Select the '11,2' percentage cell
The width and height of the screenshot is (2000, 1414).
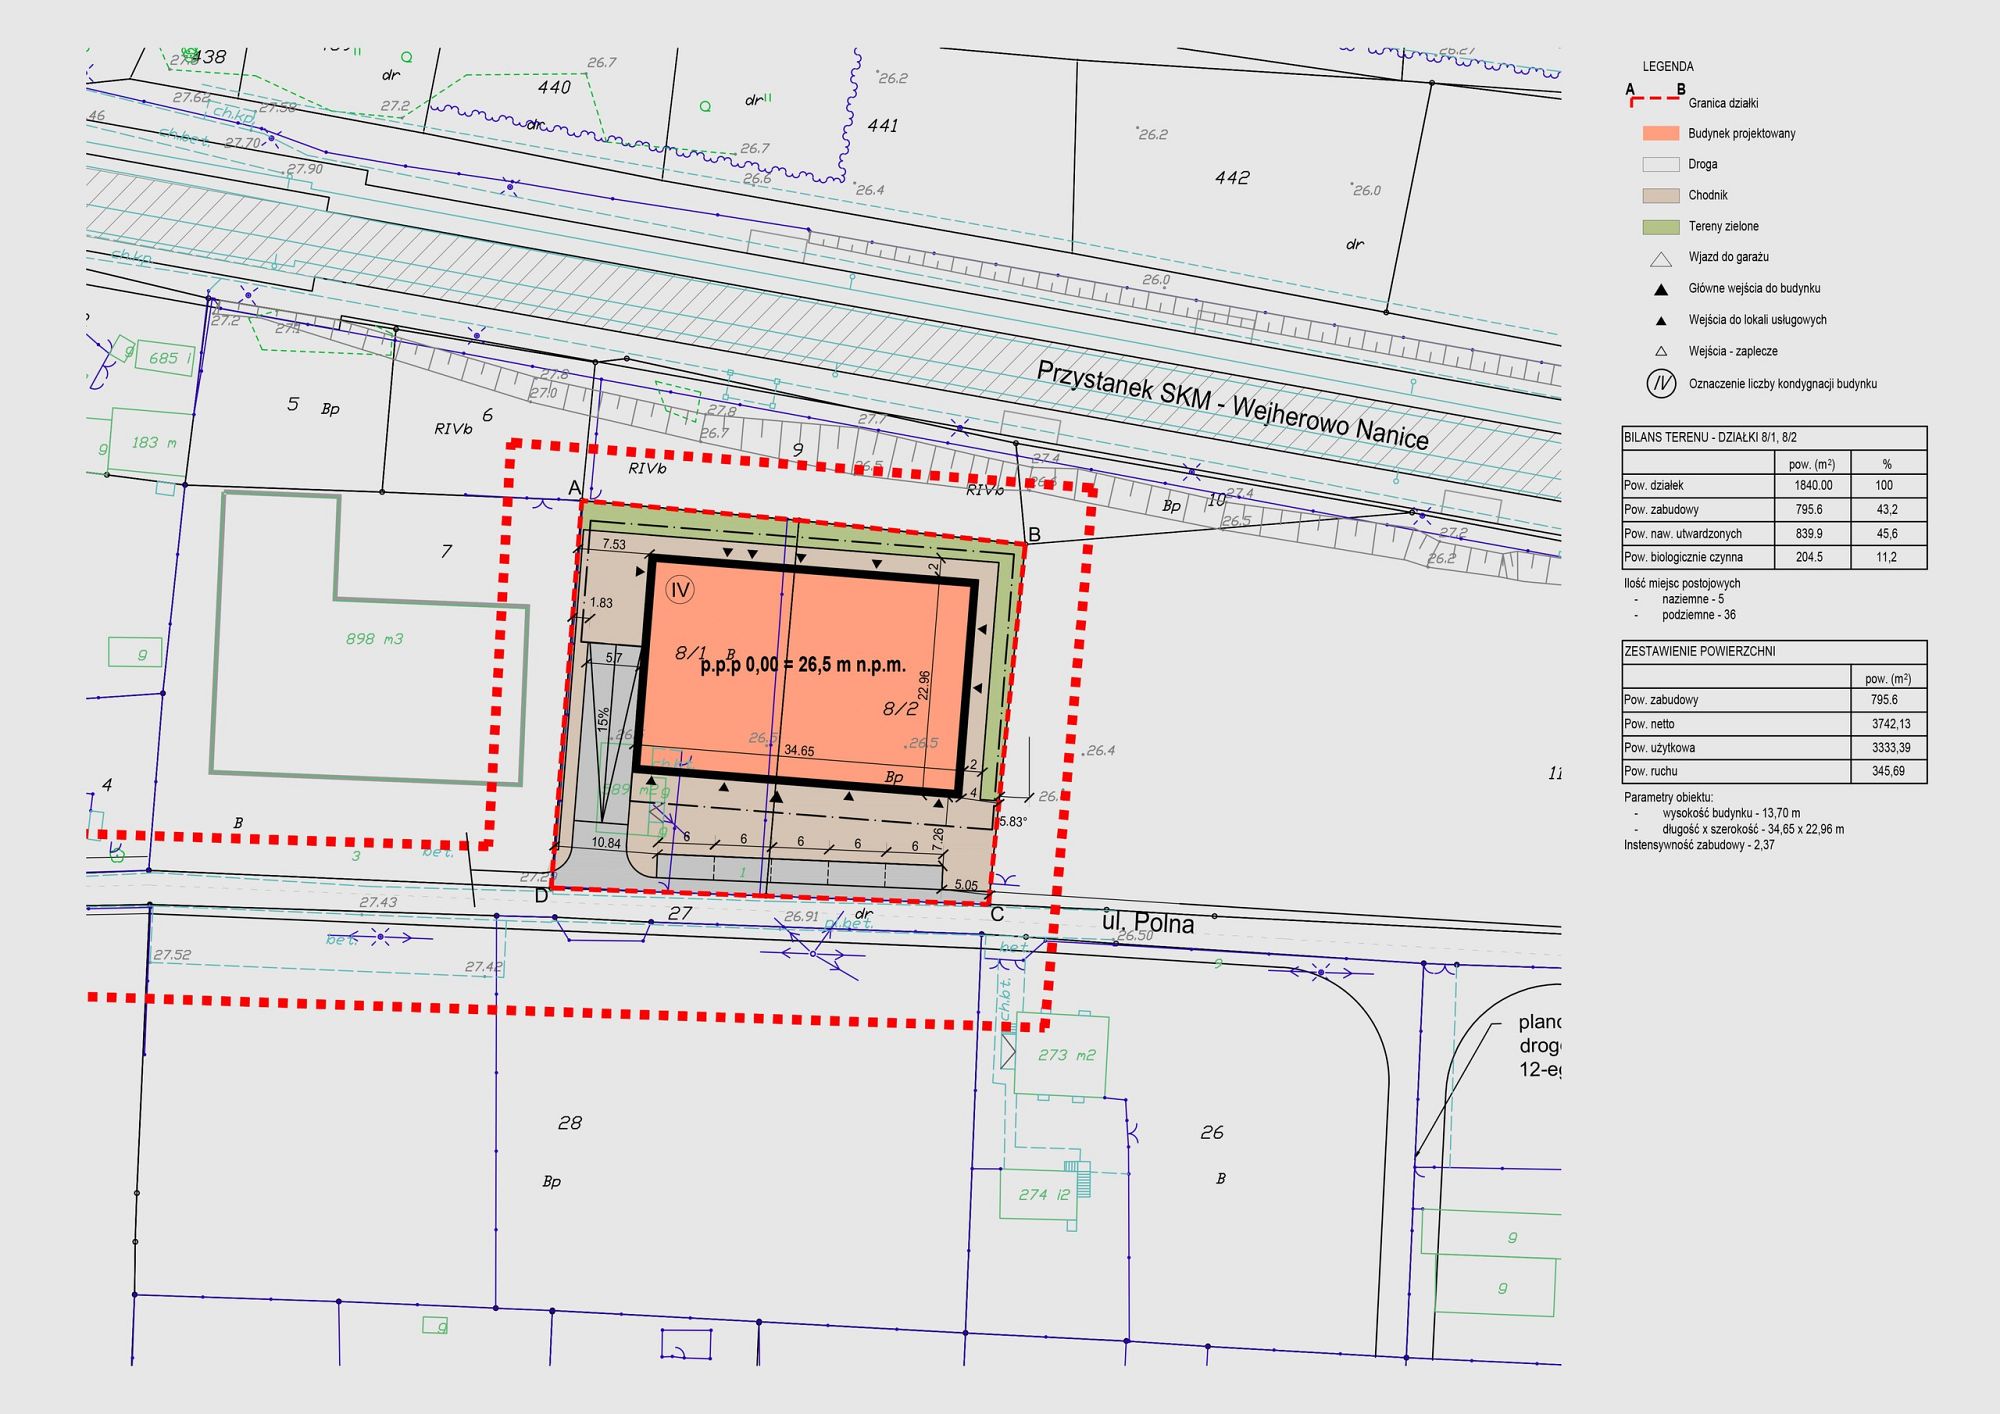pyautogui.click(x=1886, y=558)
